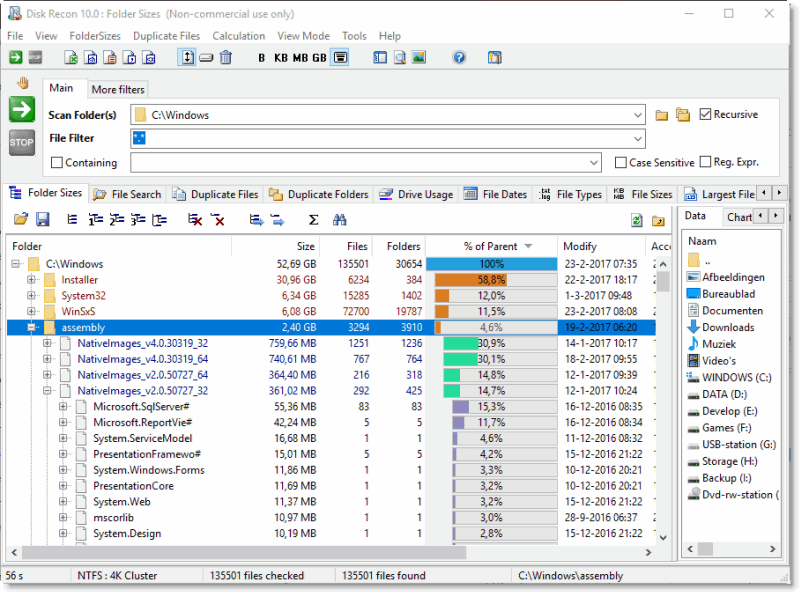
Task: Show sizes in KB
Action: tap(281, 58)
